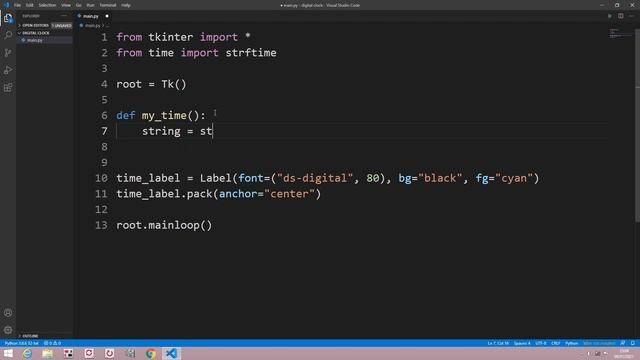Click 'my_time' function name on line 6
This screenshot has width=640, height=360.
point(164,116)
